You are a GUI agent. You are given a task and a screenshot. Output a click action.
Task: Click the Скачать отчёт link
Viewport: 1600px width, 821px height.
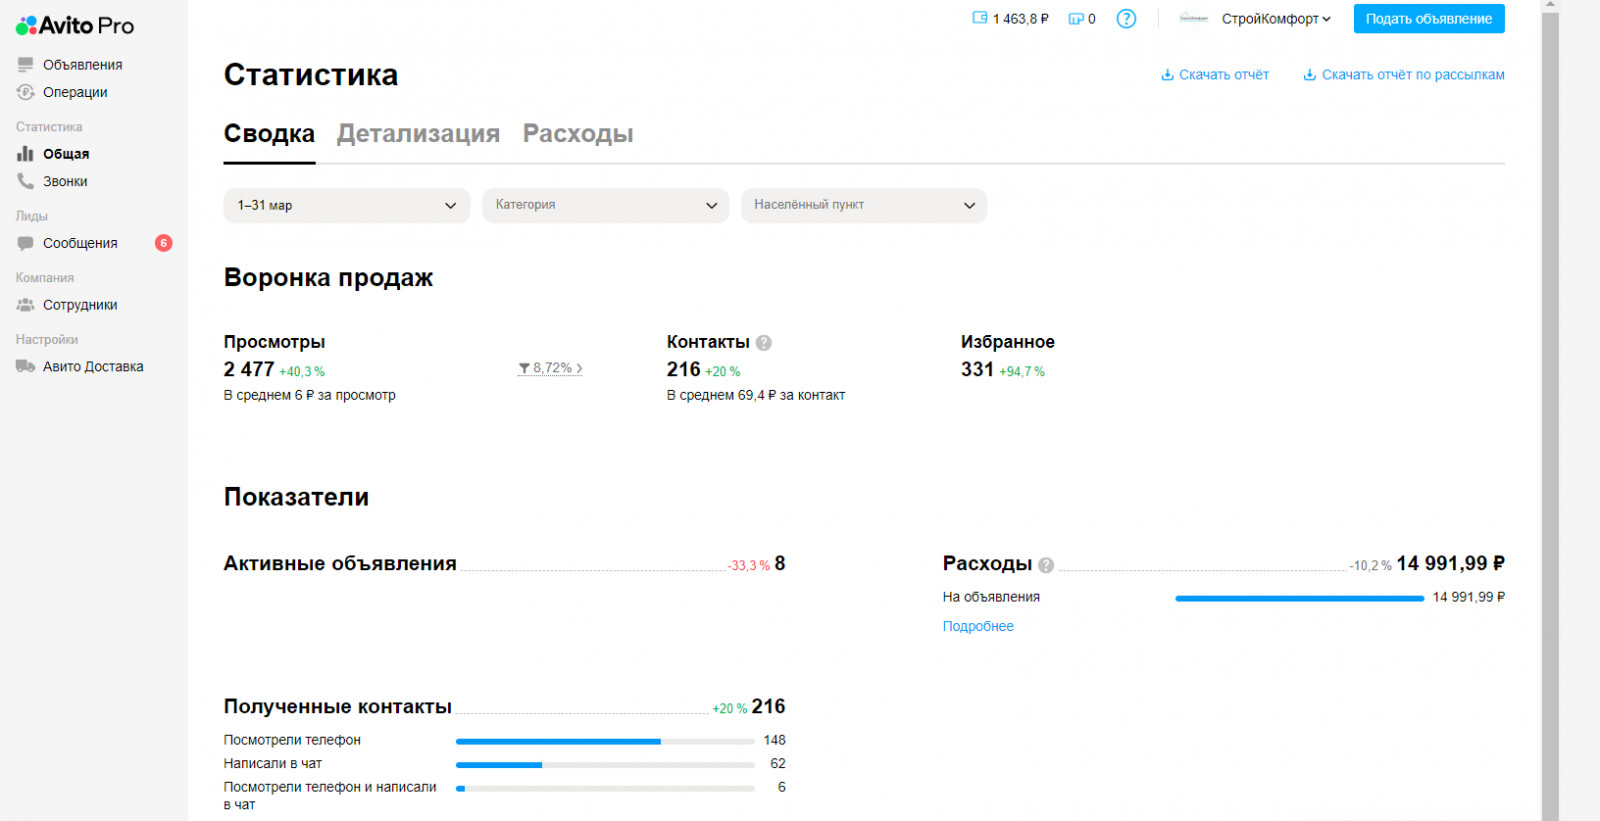[x=1224, y=75]
